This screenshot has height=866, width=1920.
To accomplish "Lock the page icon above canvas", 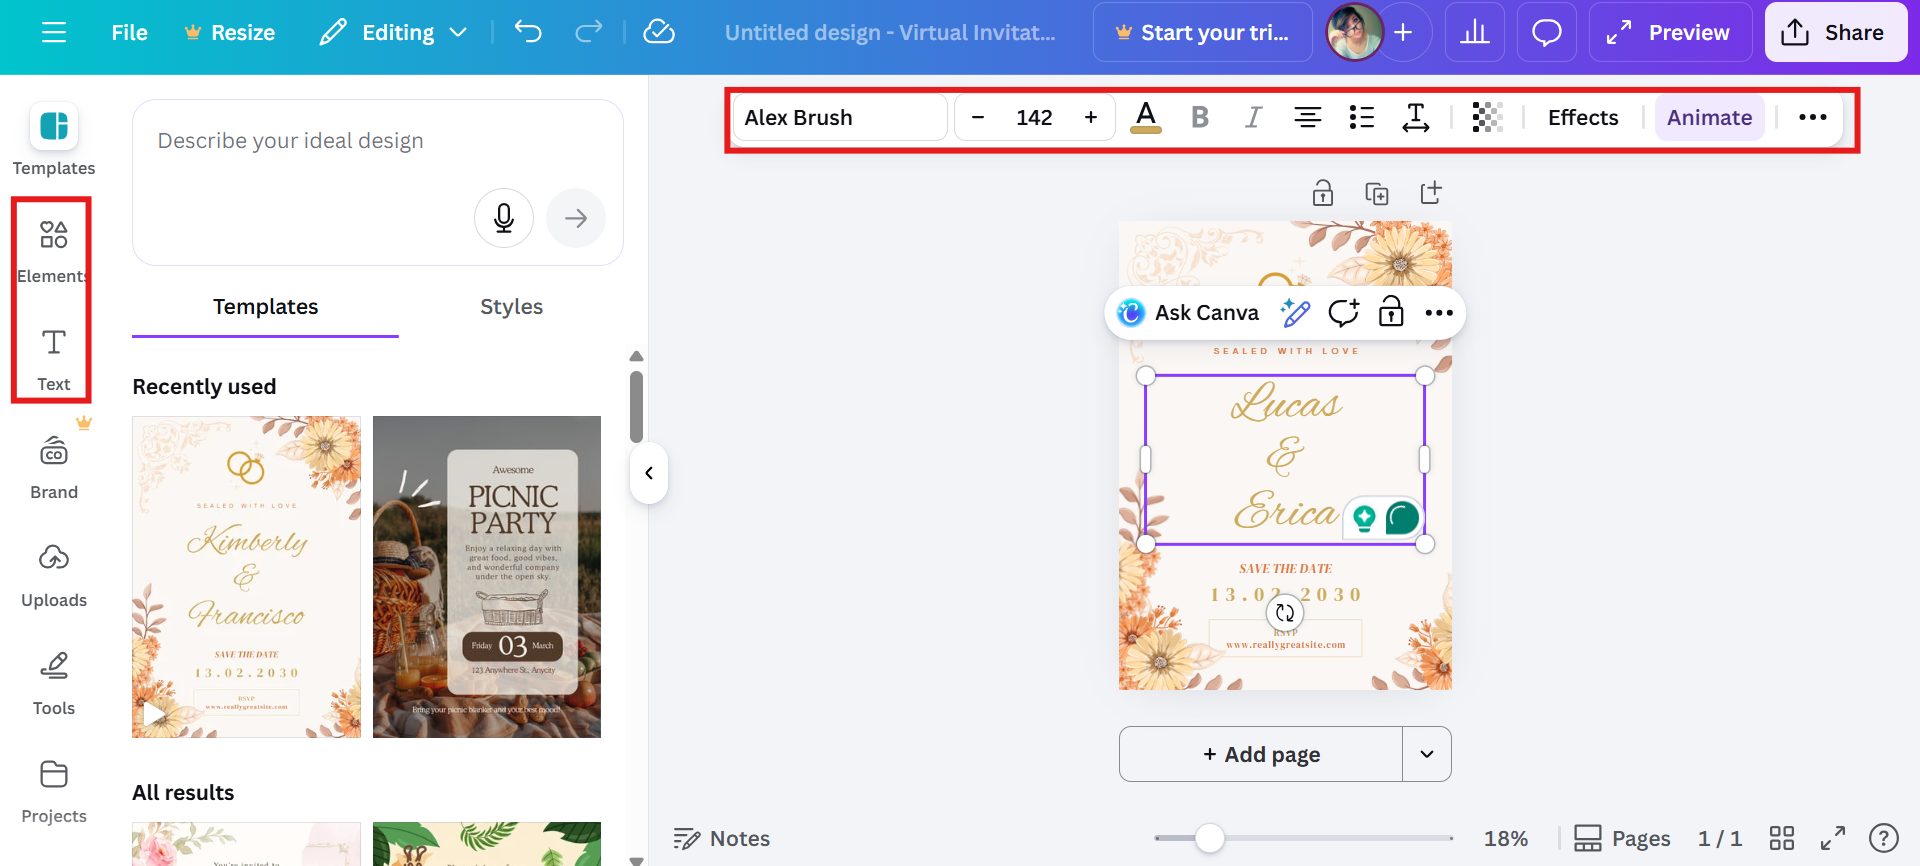I will 1323,193.
